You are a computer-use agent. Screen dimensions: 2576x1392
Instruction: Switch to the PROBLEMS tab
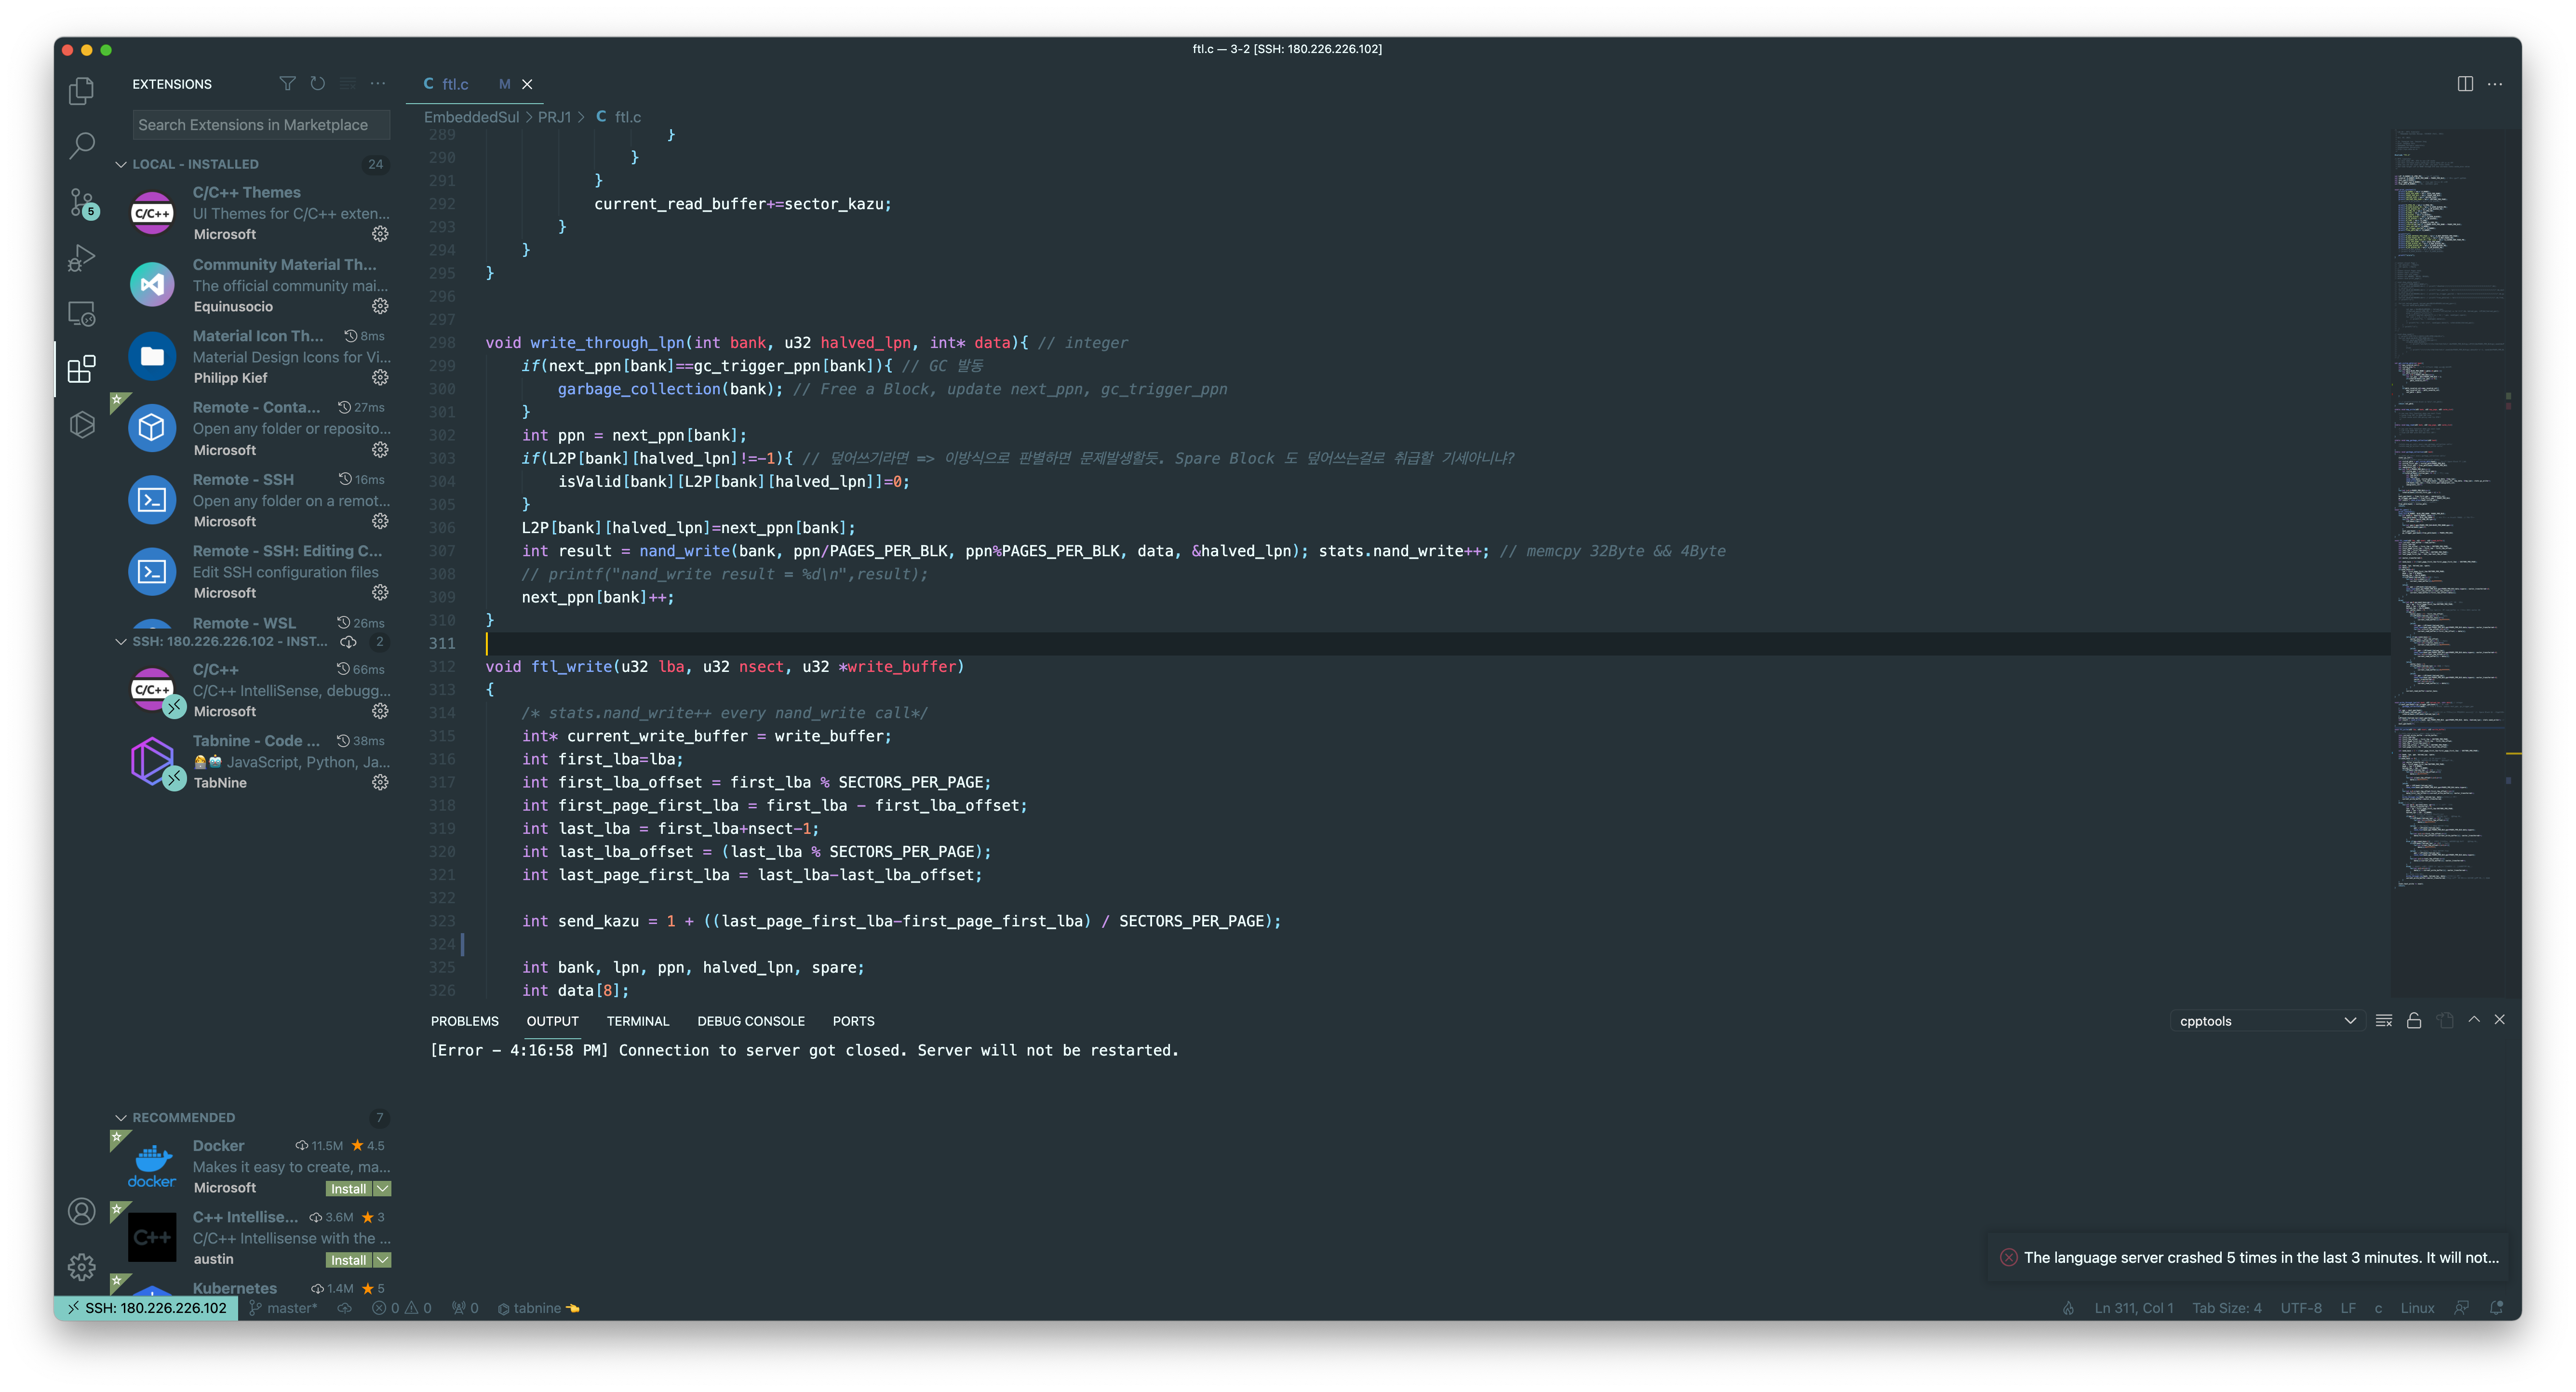[465, 1021]
